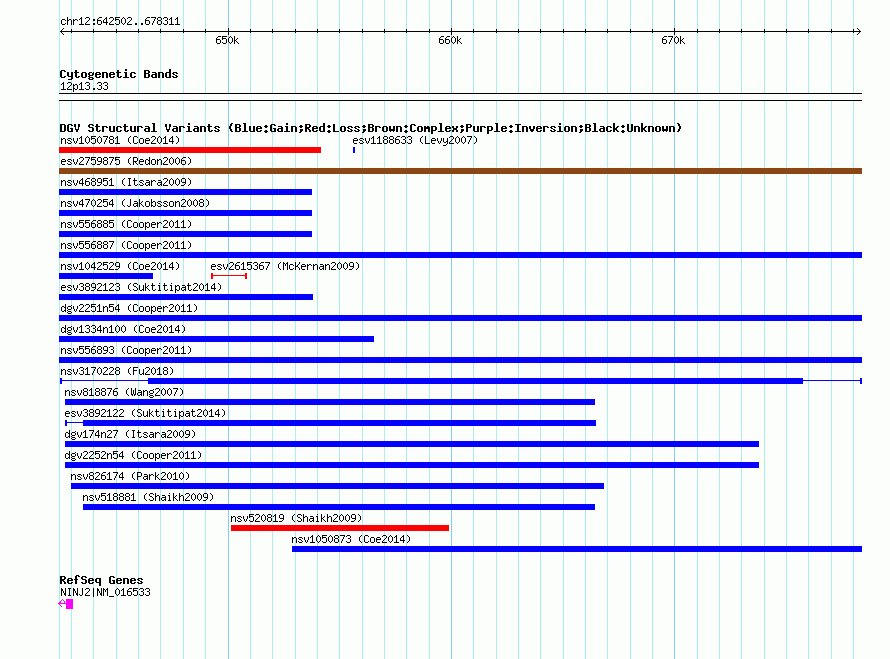Click the red nsv520819 (Shaikh2009) loss bar
Screen dimensions: 890x659
(340, 528)
